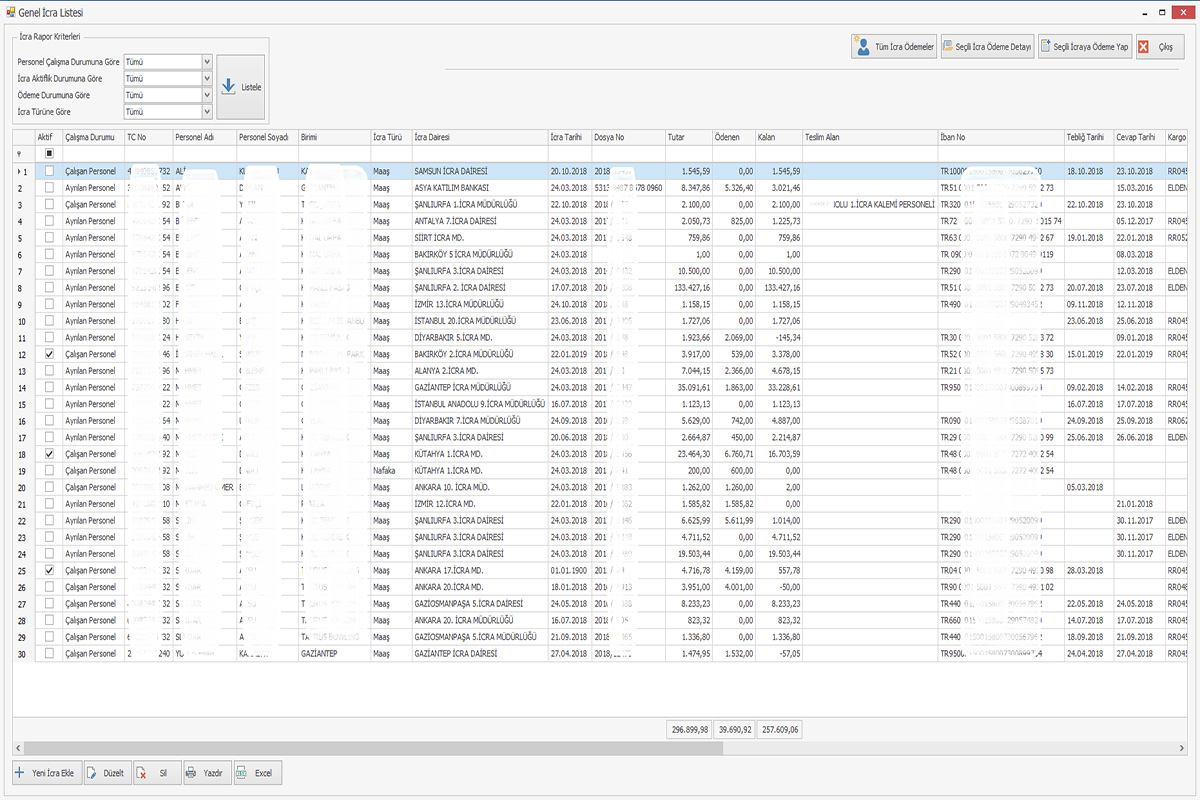Viewport: 1200px width, 800px height.
Task: Open Tüm İcra Ödemeler person icon
Action: [862, 47]
